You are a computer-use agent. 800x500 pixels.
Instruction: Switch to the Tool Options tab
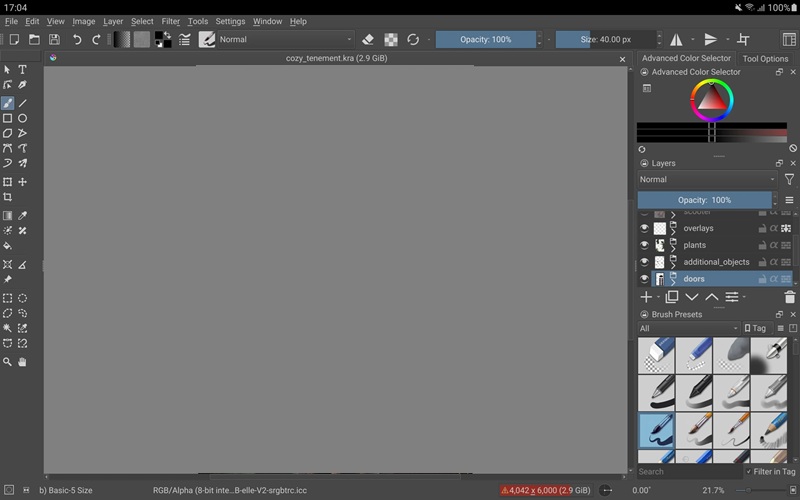(765, 59)
